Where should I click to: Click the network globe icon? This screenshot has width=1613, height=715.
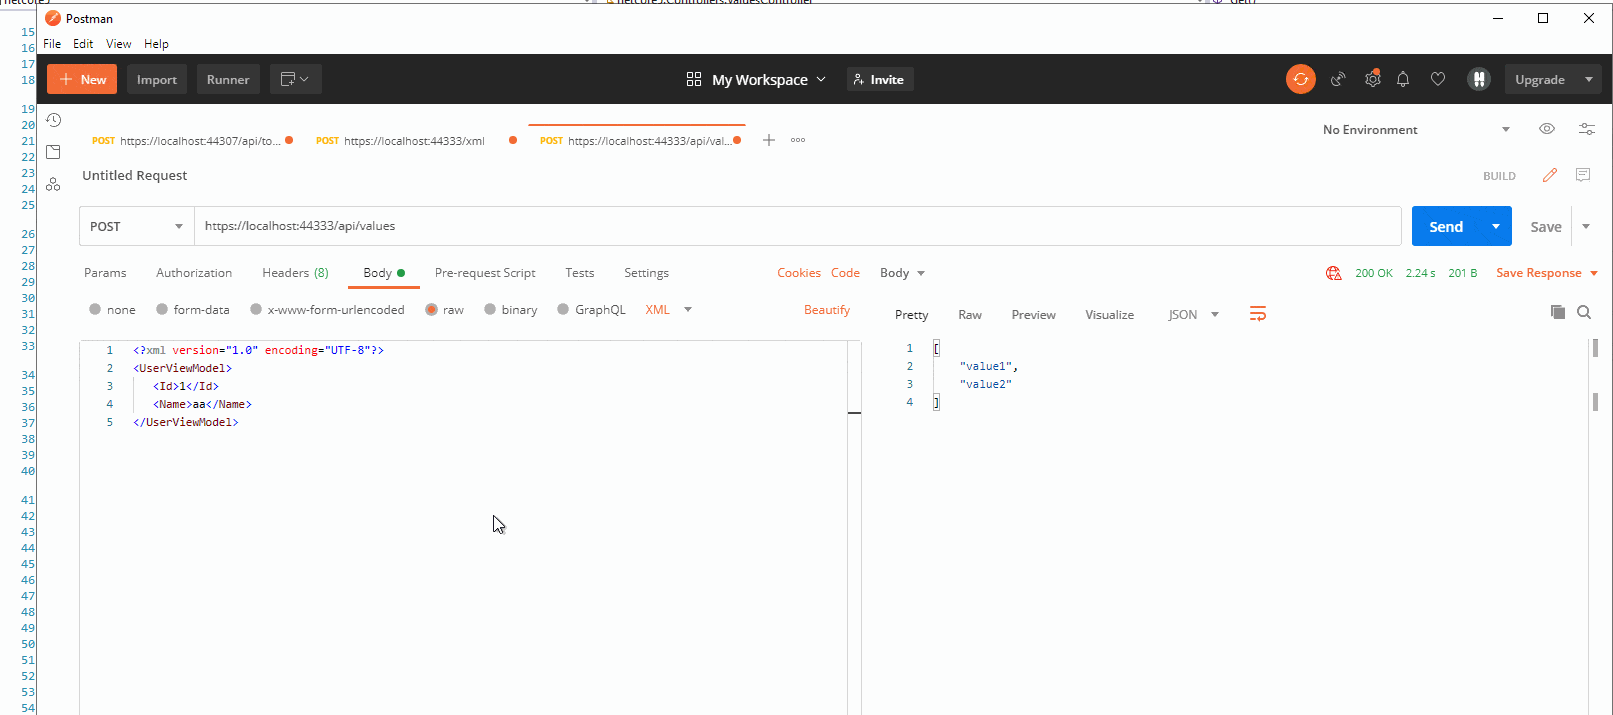point(1333,273)
